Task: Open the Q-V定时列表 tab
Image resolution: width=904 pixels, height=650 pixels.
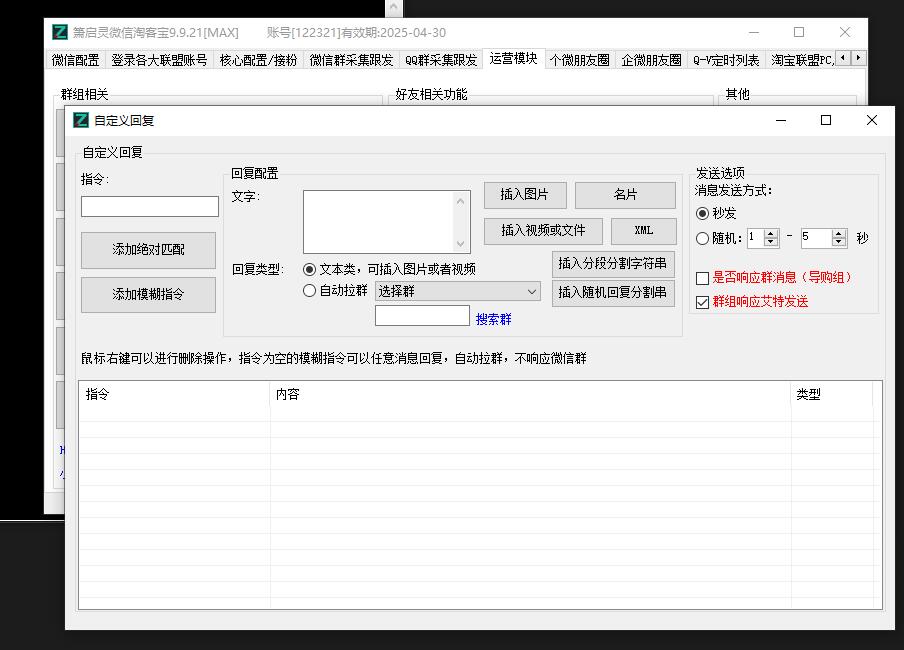Action: (726, 60)
